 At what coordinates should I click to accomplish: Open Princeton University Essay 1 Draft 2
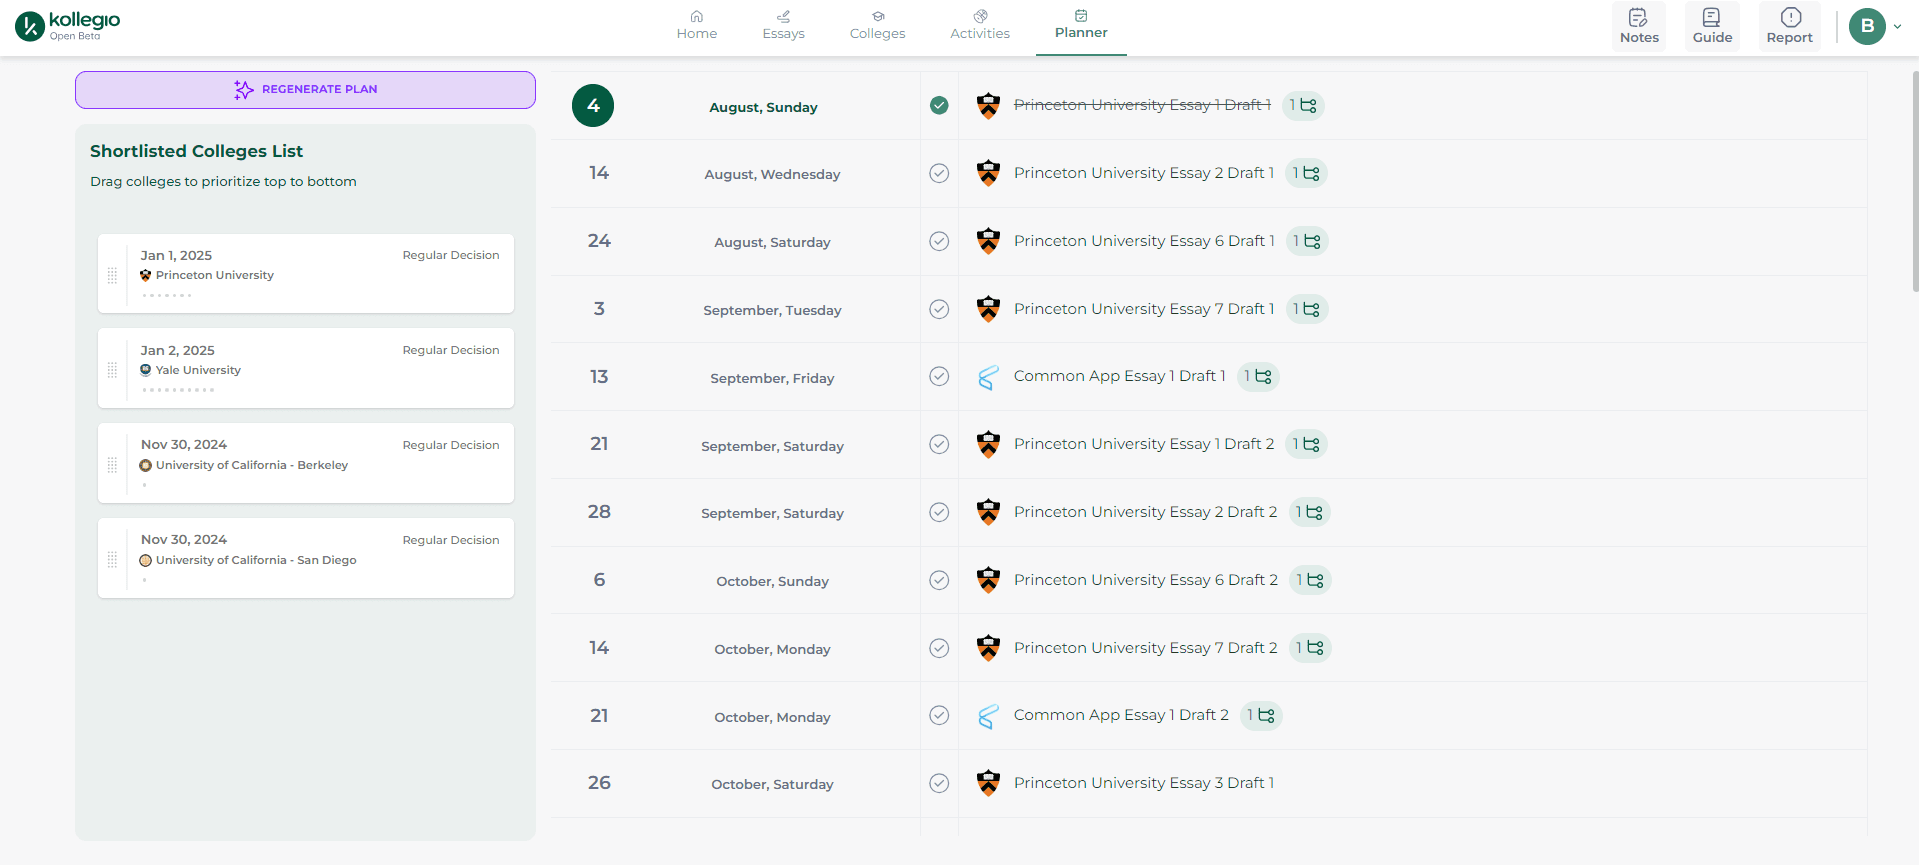tap(1144, 444)
